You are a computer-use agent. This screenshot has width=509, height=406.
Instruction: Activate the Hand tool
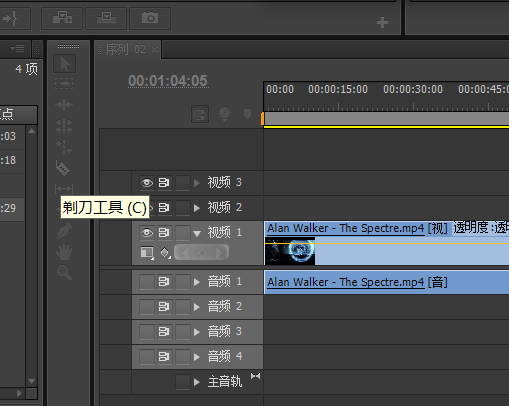coord(64,252)
